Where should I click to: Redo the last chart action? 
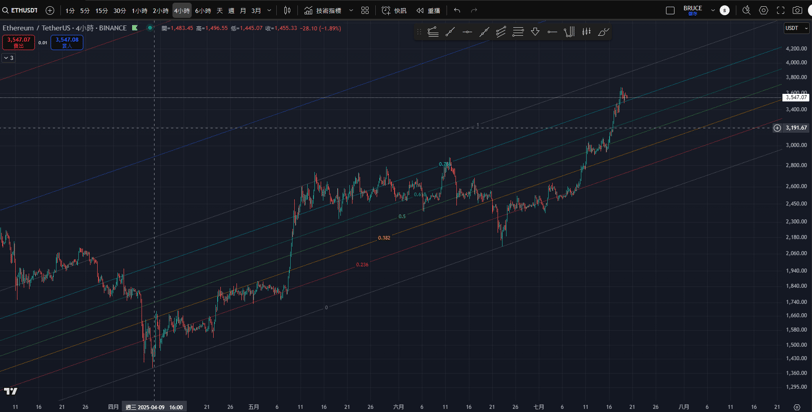click(474, 10)
